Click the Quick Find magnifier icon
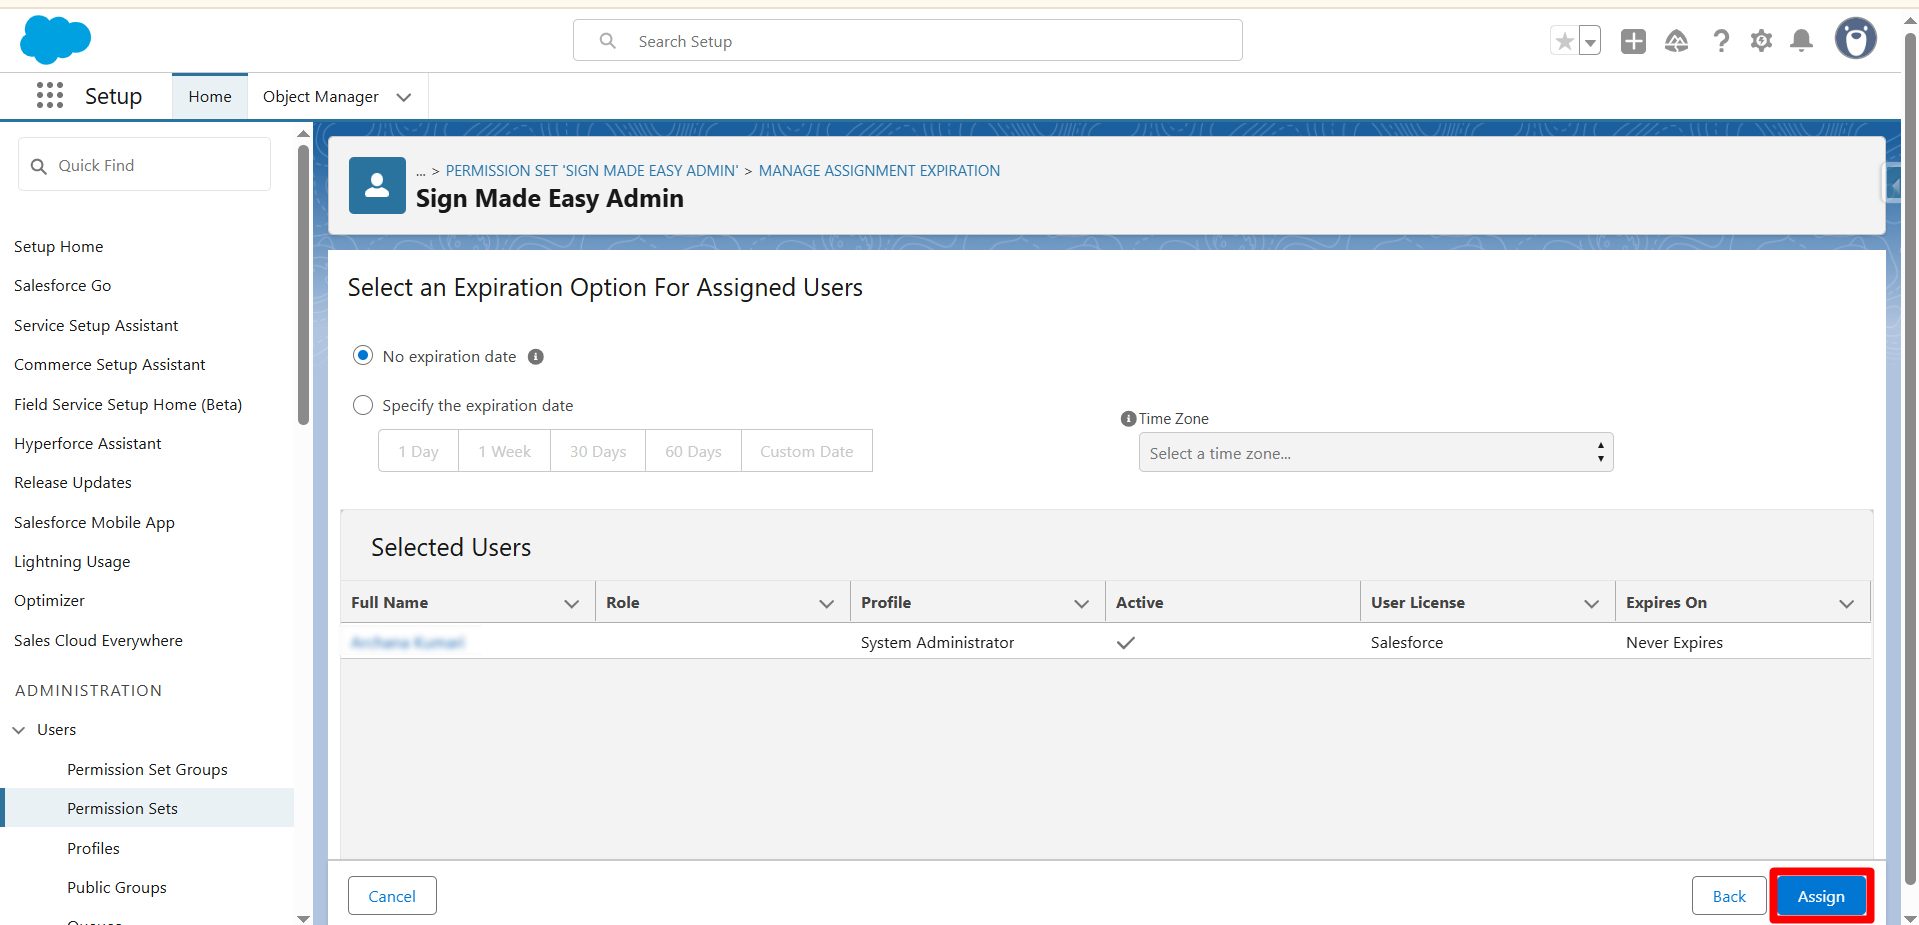The image size is (1919, 925). 39,166
